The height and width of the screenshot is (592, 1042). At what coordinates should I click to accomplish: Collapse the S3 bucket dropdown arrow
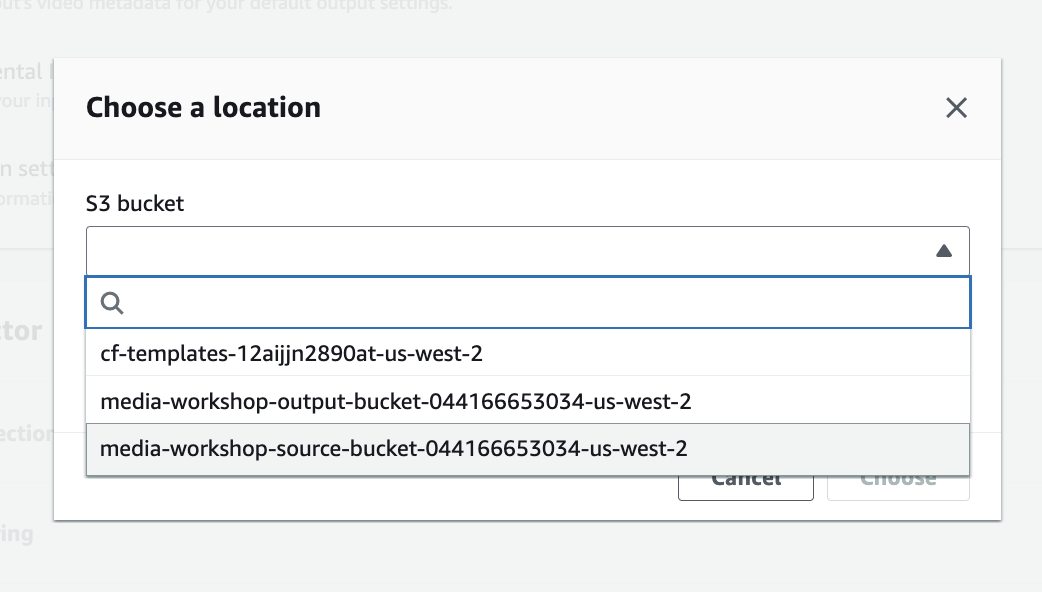coord(943,252)
